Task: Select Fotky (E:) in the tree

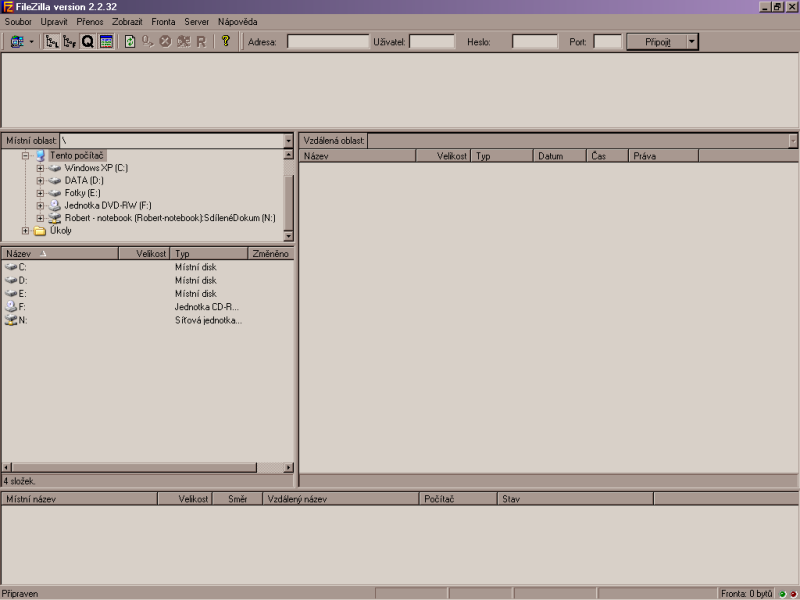Action: point(82,193)
